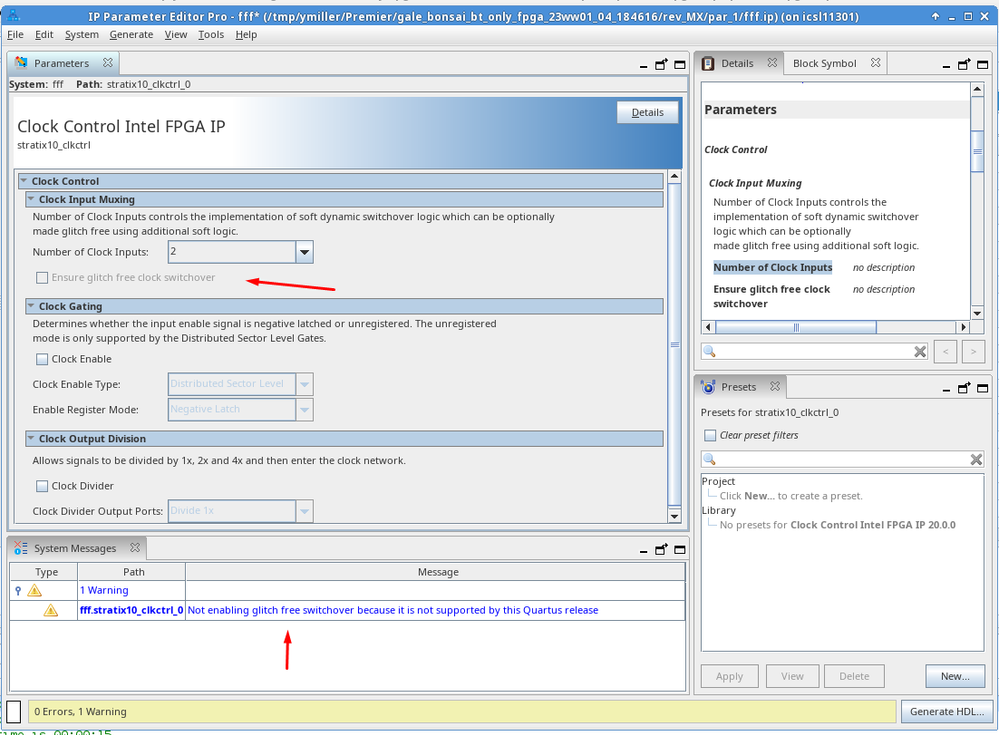Open the Edit menu

click(44, 34)
